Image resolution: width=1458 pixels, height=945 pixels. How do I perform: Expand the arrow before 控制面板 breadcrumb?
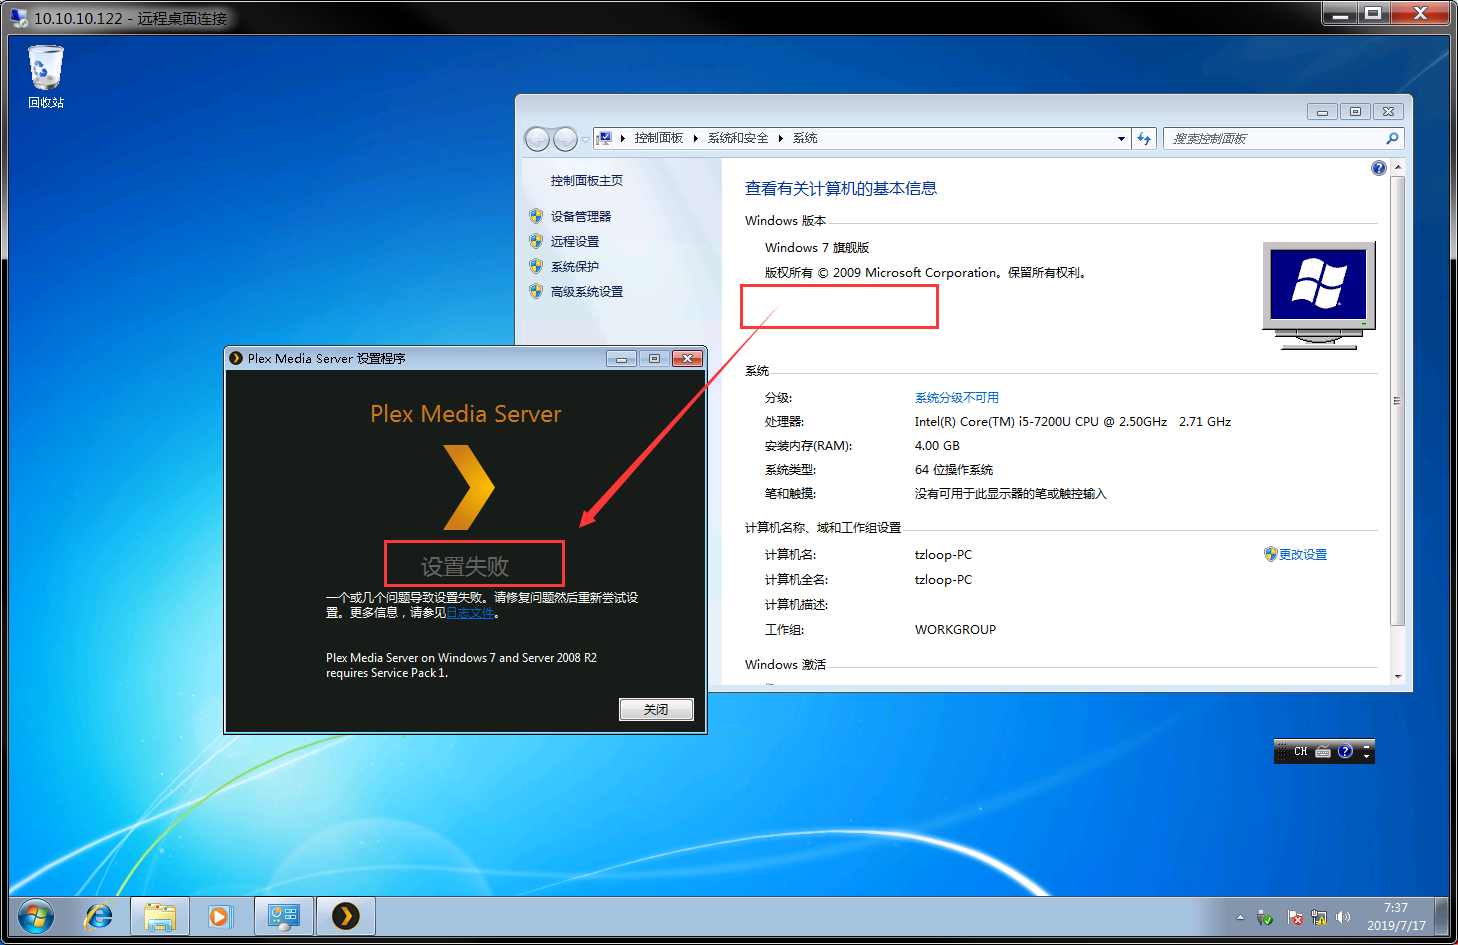622,138
